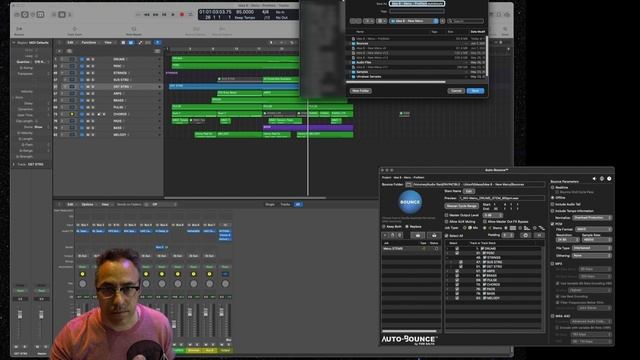Open the mixer Options menu
Viewport: 640px width, 360px height.
click(x=87, y=204)
